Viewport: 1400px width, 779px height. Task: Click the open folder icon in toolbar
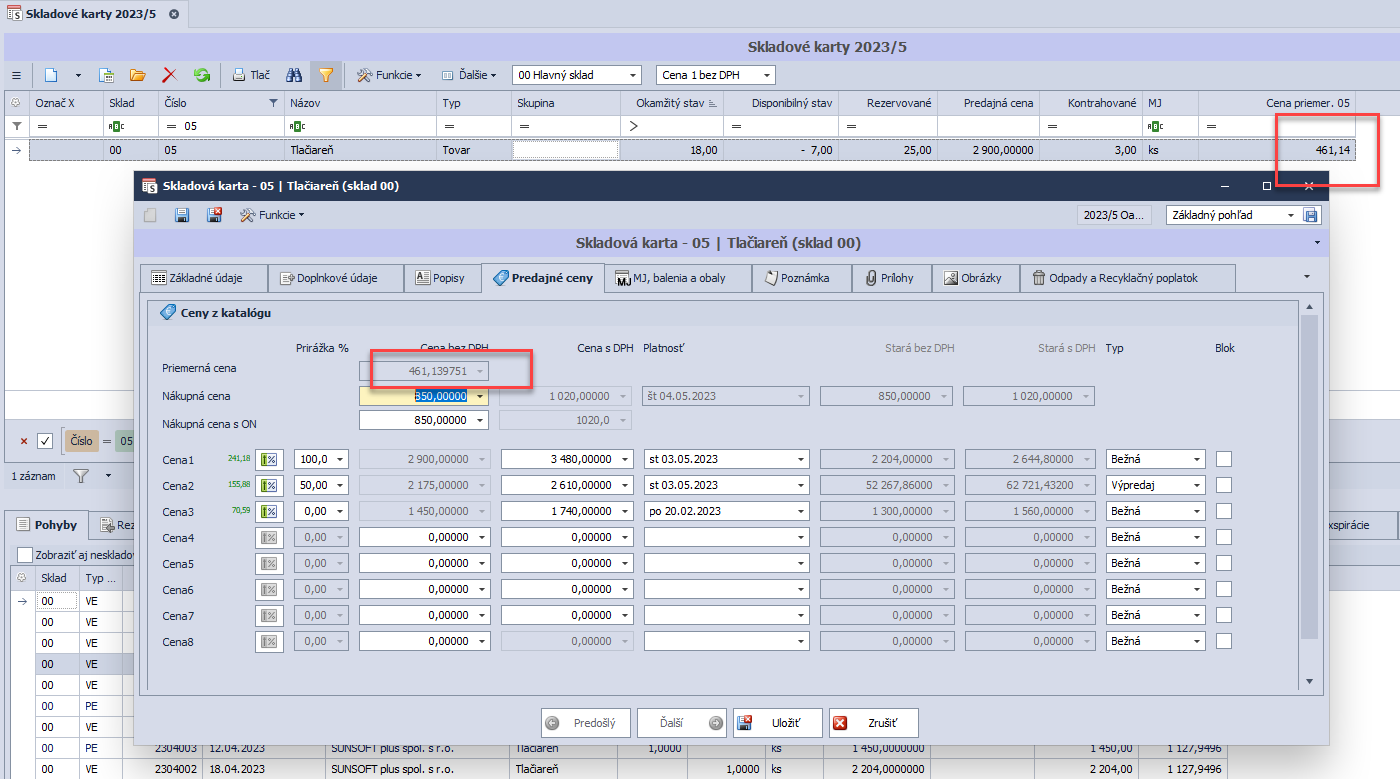point(138,75)
